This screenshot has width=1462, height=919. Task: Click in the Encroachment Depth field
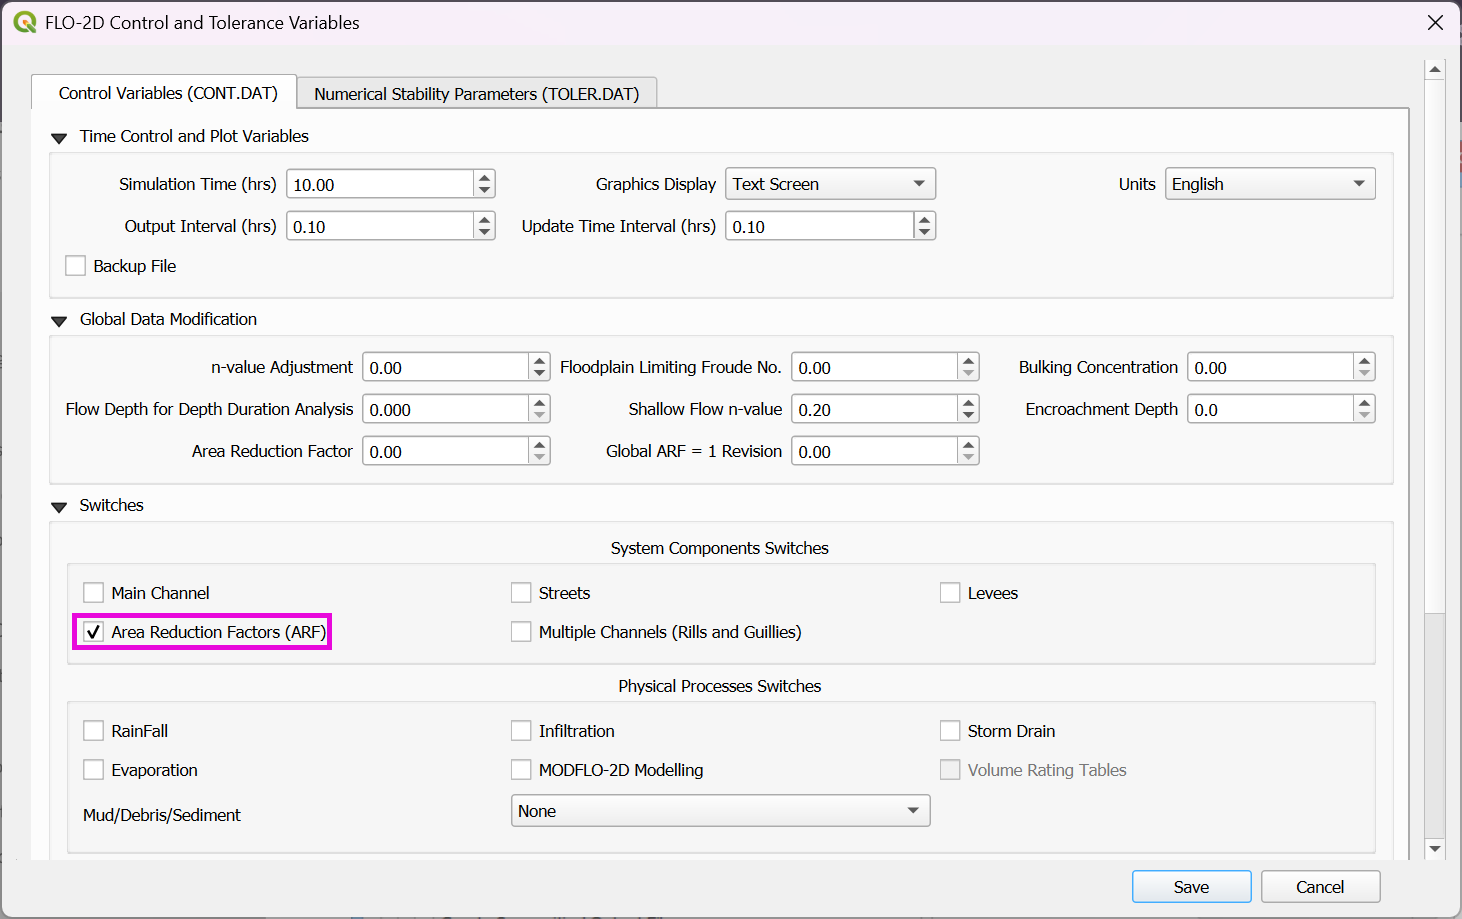tap(1269, 410)
